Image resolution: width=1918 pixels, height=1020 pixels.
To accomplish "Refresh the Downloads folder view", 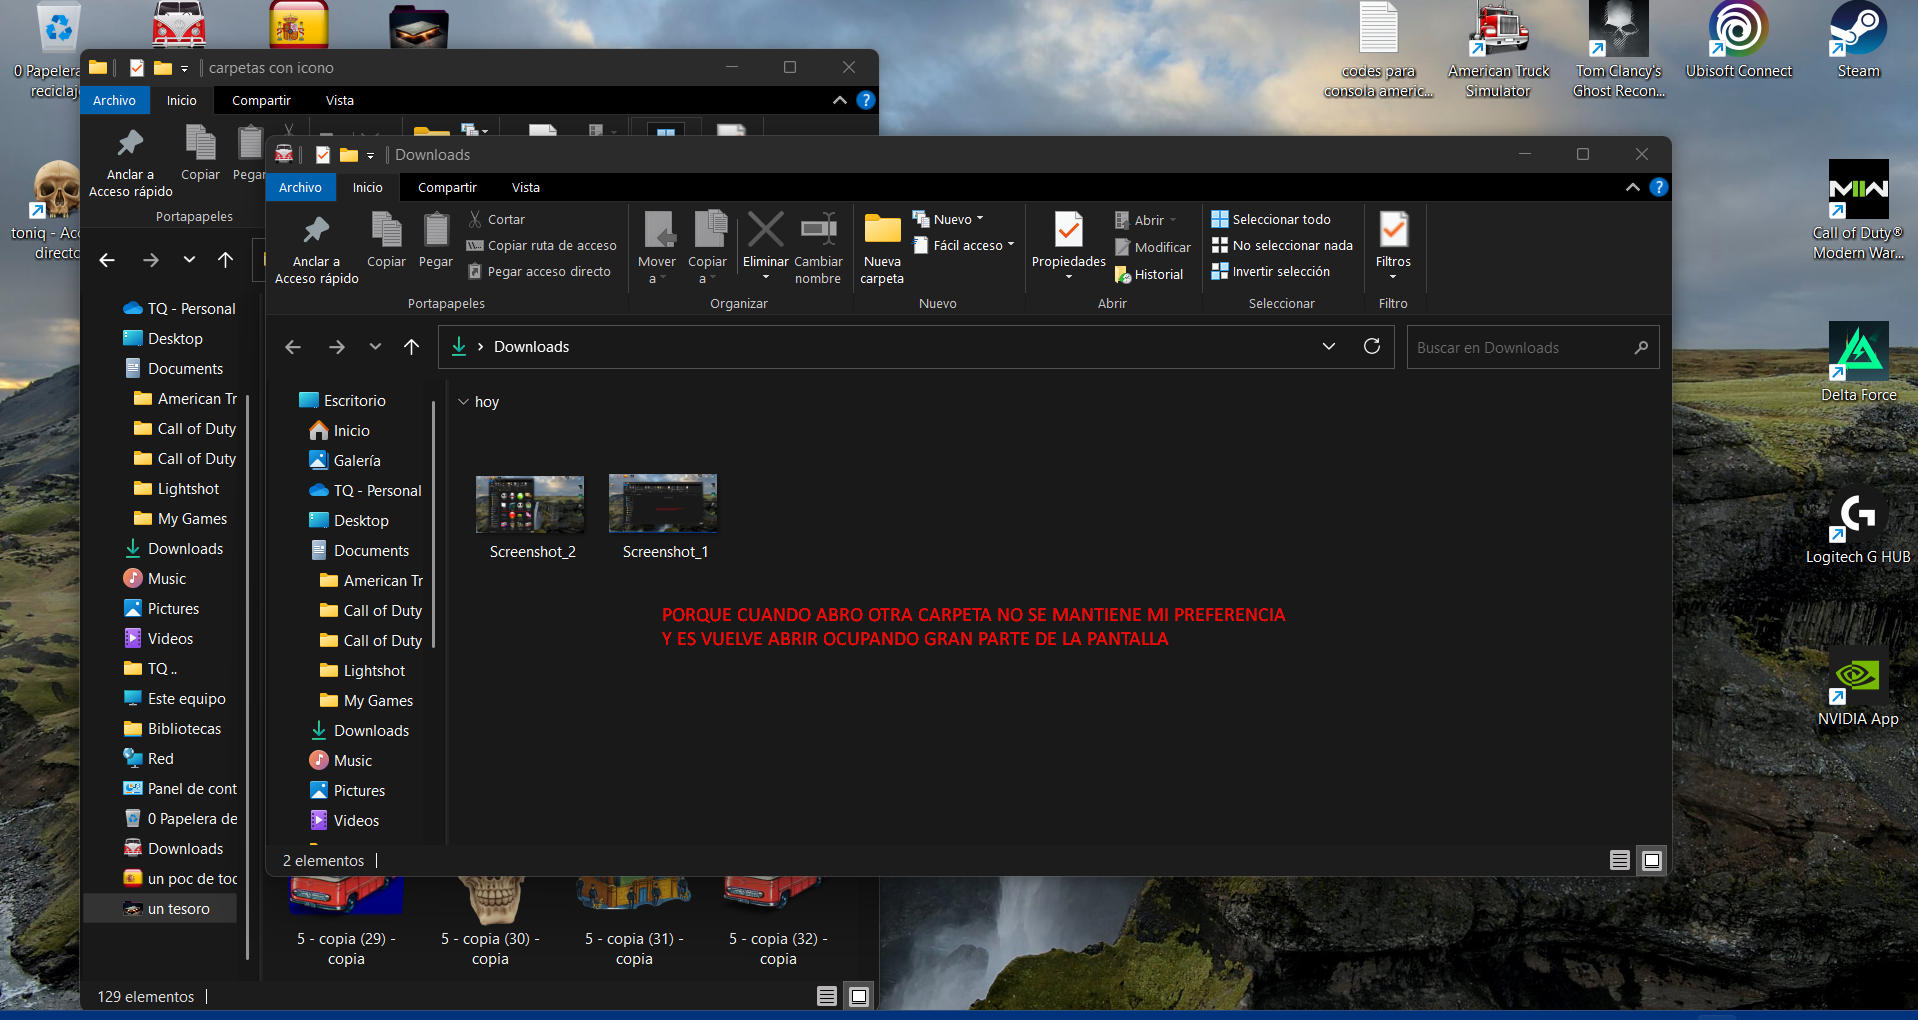I will (1372, 346).
